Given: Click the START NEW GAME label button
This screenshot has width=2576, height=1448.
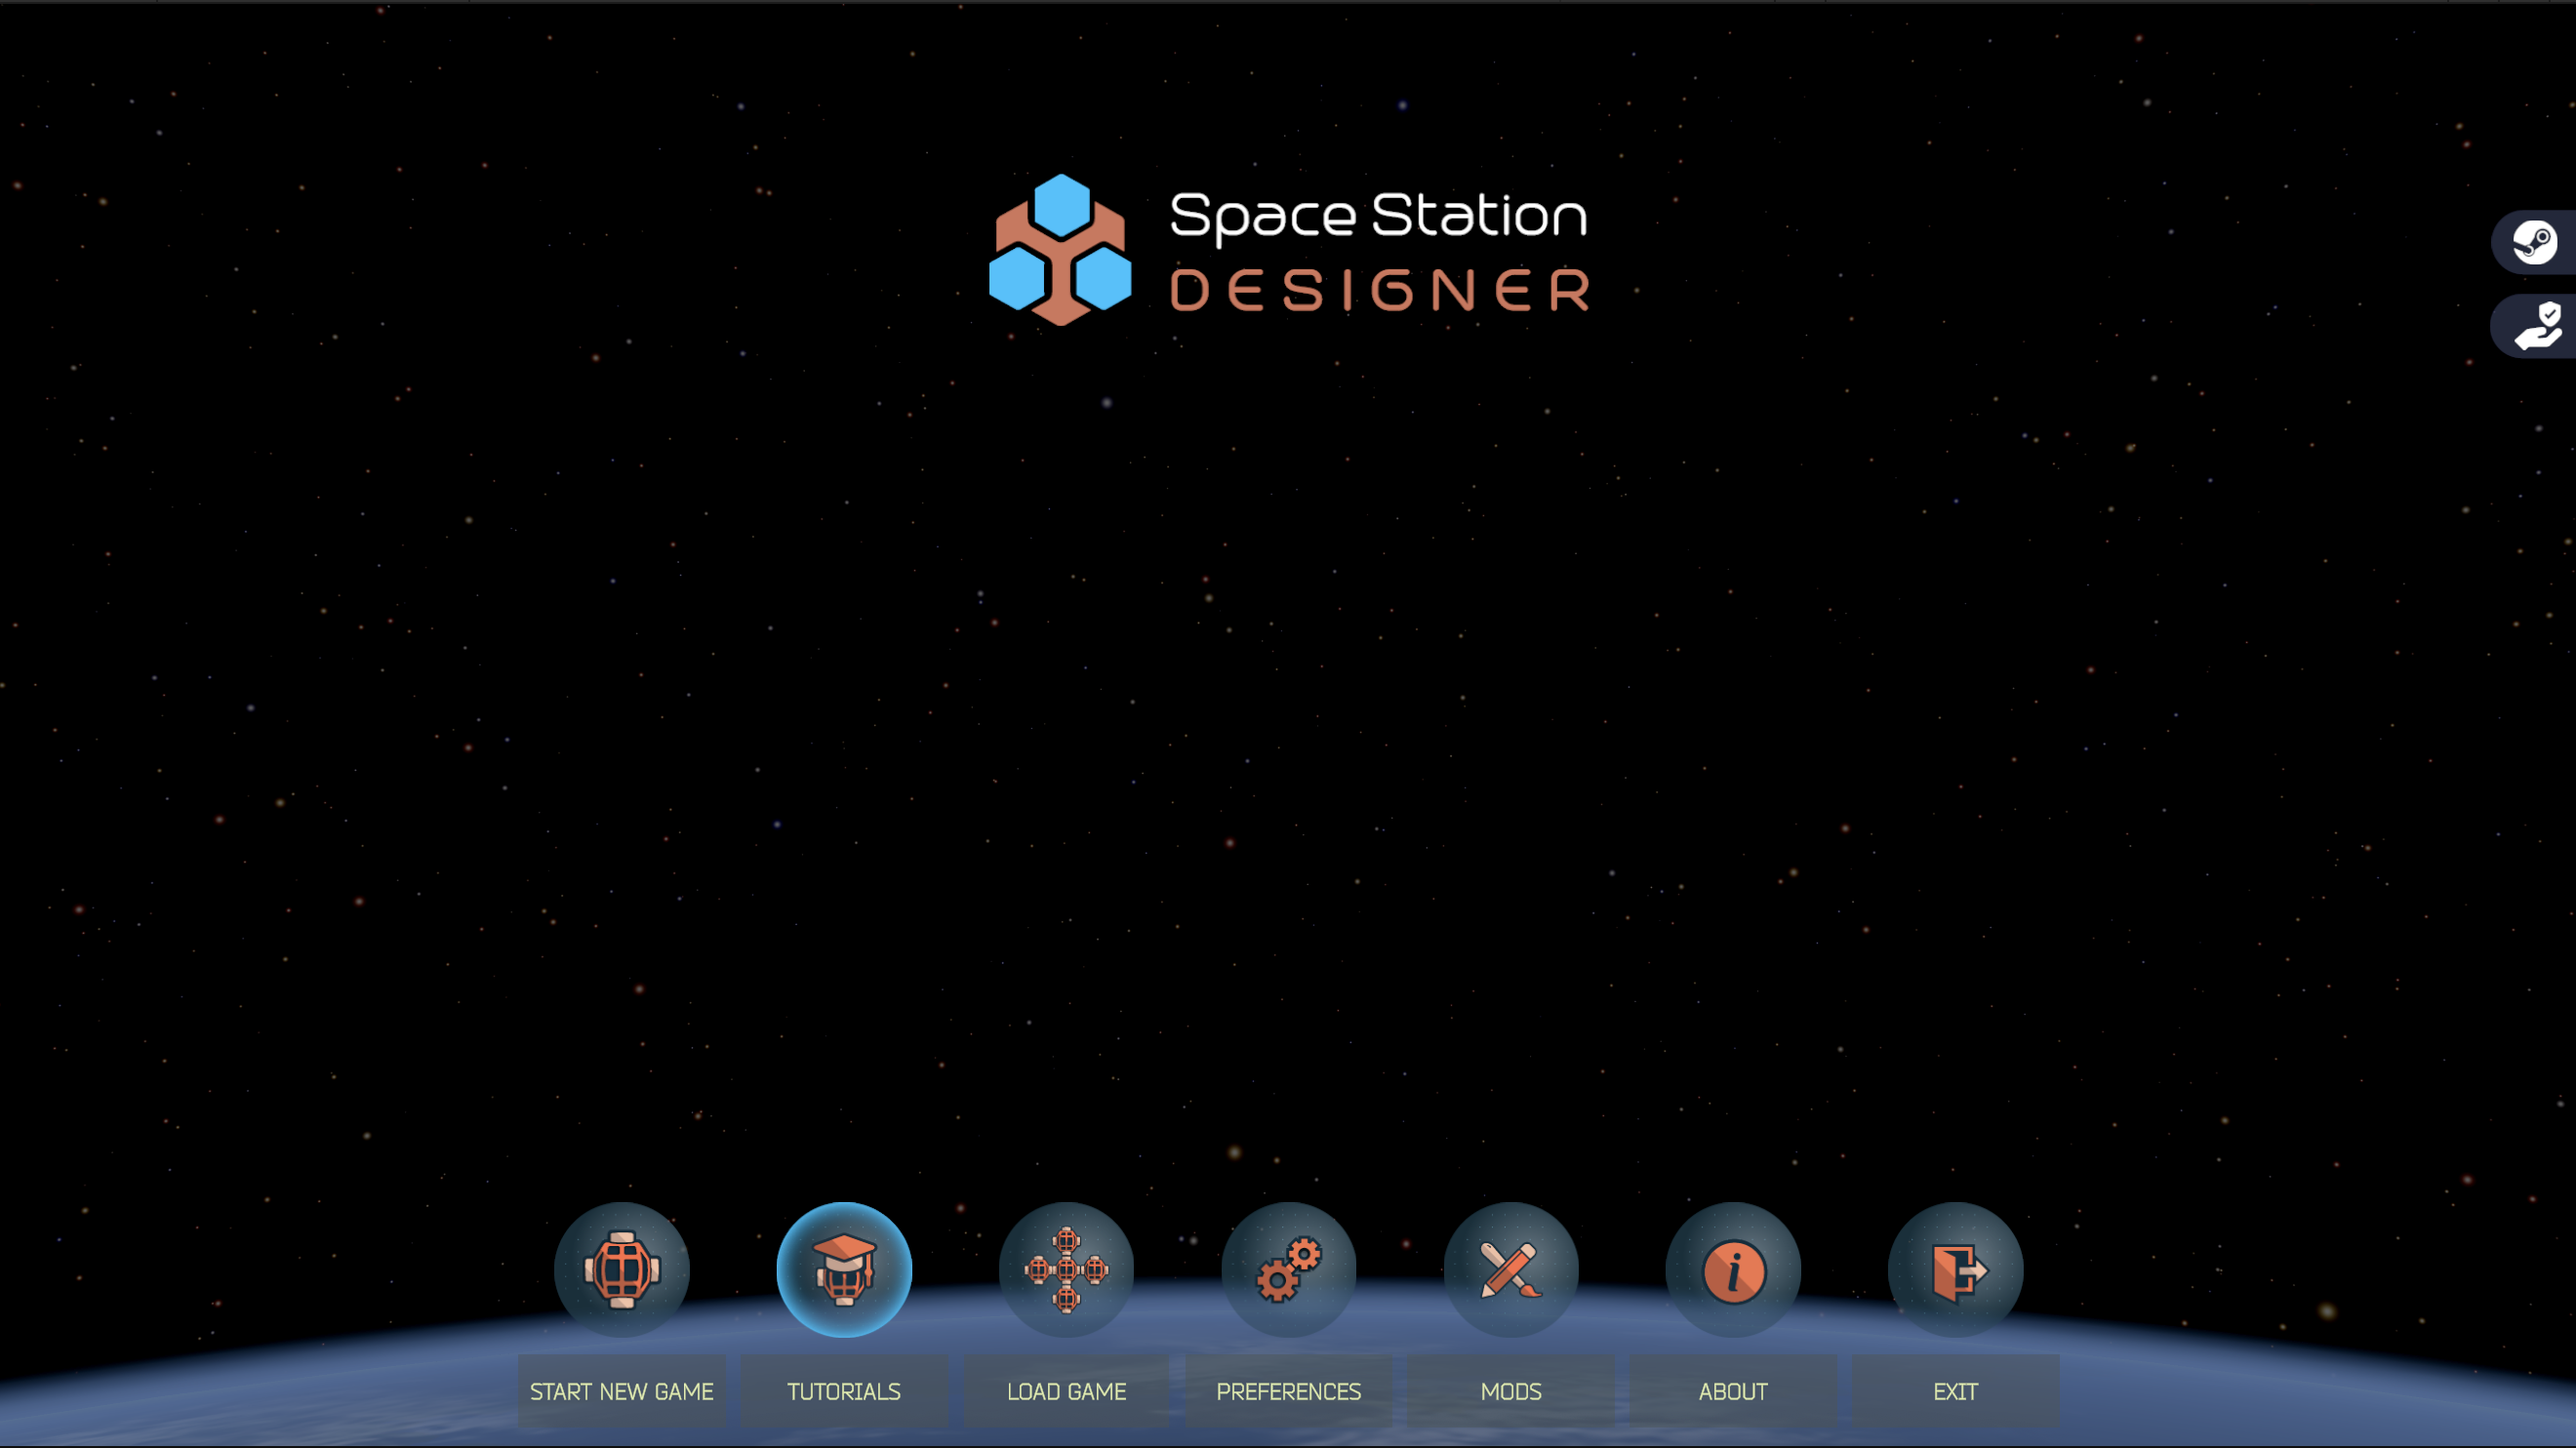Looking at the screenshot, I should tap(622, 1391).
